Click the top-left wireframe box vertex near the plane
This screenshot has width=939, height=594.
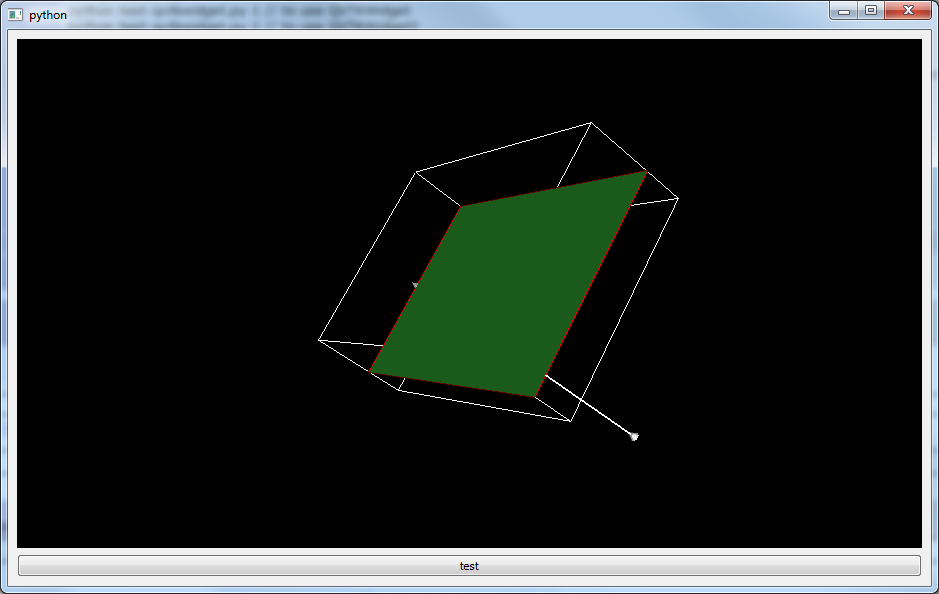[416, 172]
